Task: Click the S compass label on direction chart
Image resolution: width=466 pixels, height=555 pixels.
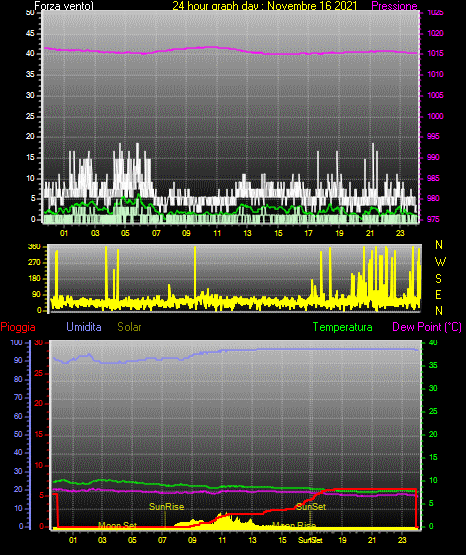Action: point(438,279)
